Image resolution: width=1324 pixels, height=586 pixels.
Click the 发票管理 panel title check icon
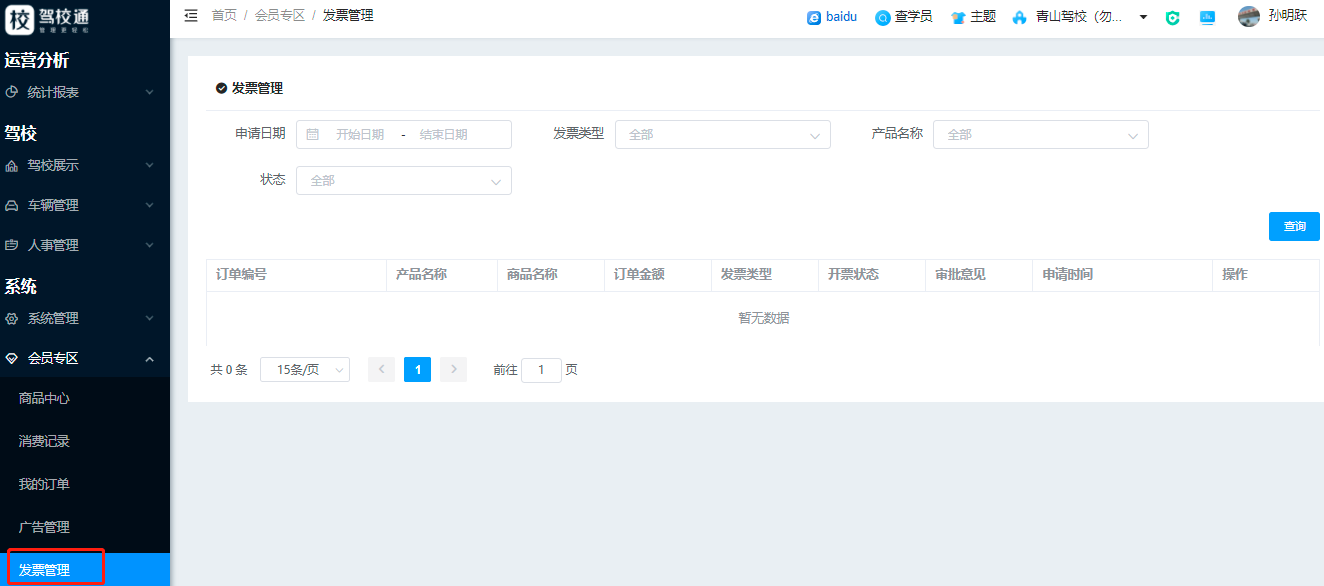point(221,88)
